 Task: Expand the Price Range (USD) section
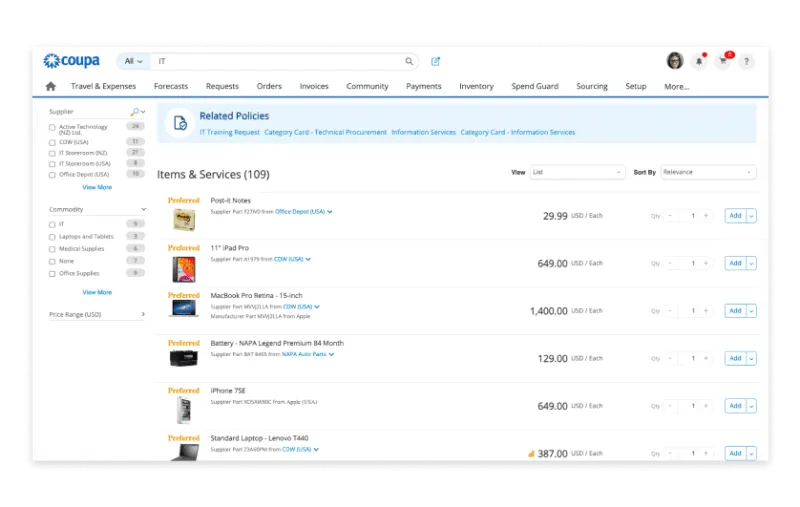click(x=143, y=314)
